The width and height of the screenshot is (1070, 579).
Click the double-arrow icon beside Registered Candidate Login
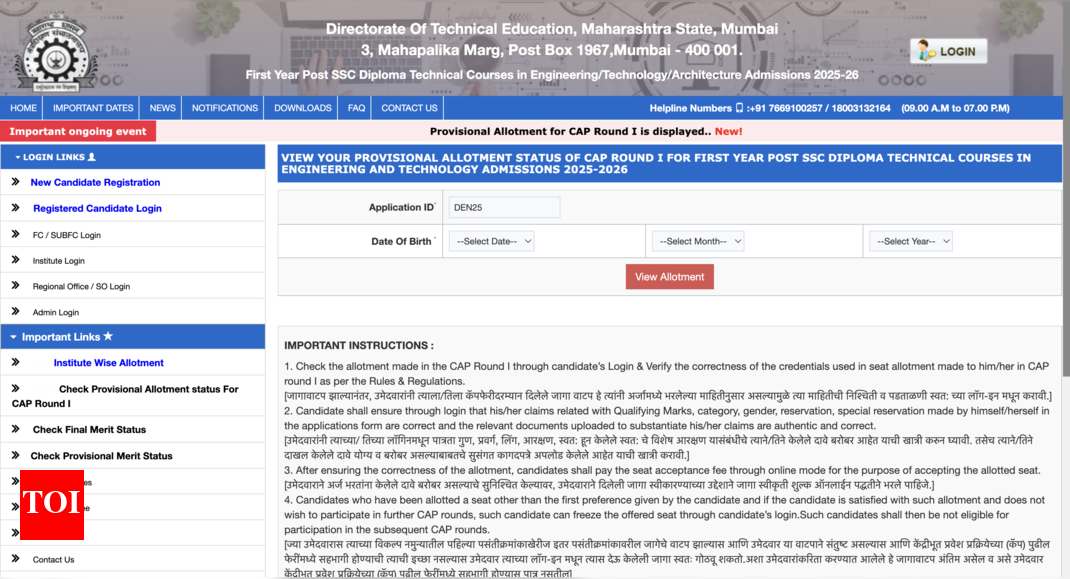coord(16,208)
